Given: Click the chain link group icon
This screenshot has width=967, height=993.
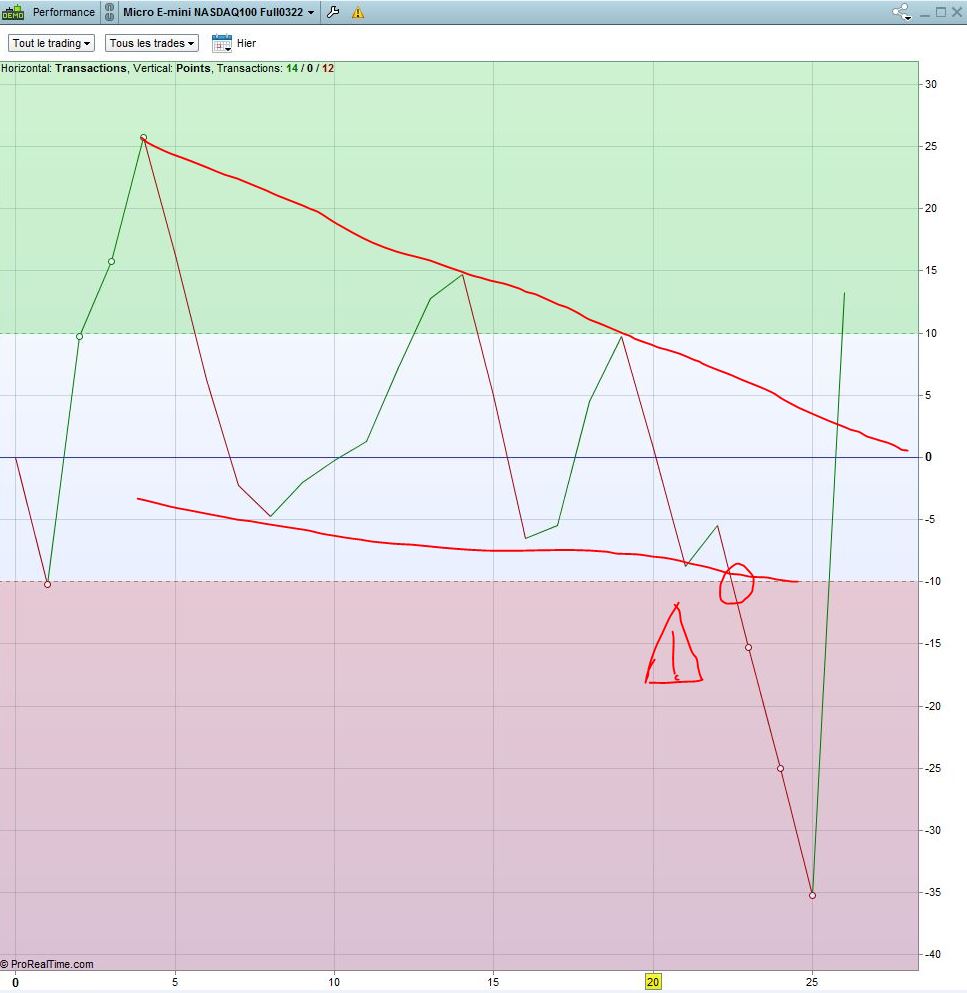Looking at the screenshot, I should pos(109,12).
